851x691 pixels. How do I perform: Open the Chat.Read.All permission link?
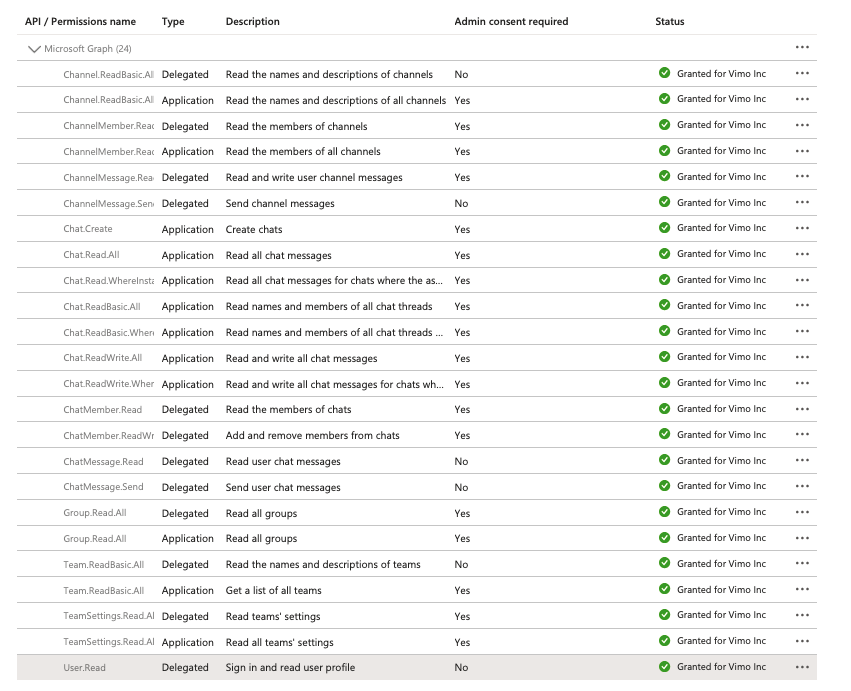tap(91, 255)
